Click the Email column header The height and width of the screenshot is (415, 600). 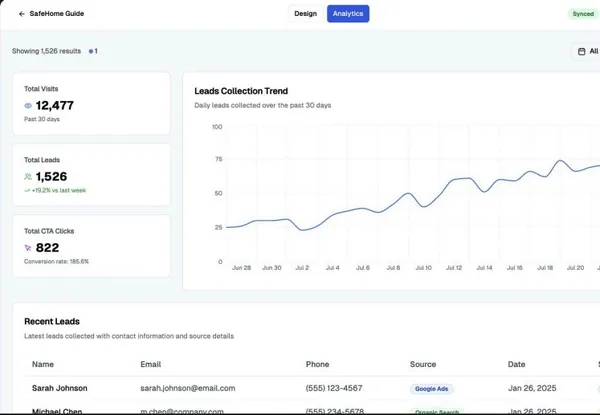[150, 364]
